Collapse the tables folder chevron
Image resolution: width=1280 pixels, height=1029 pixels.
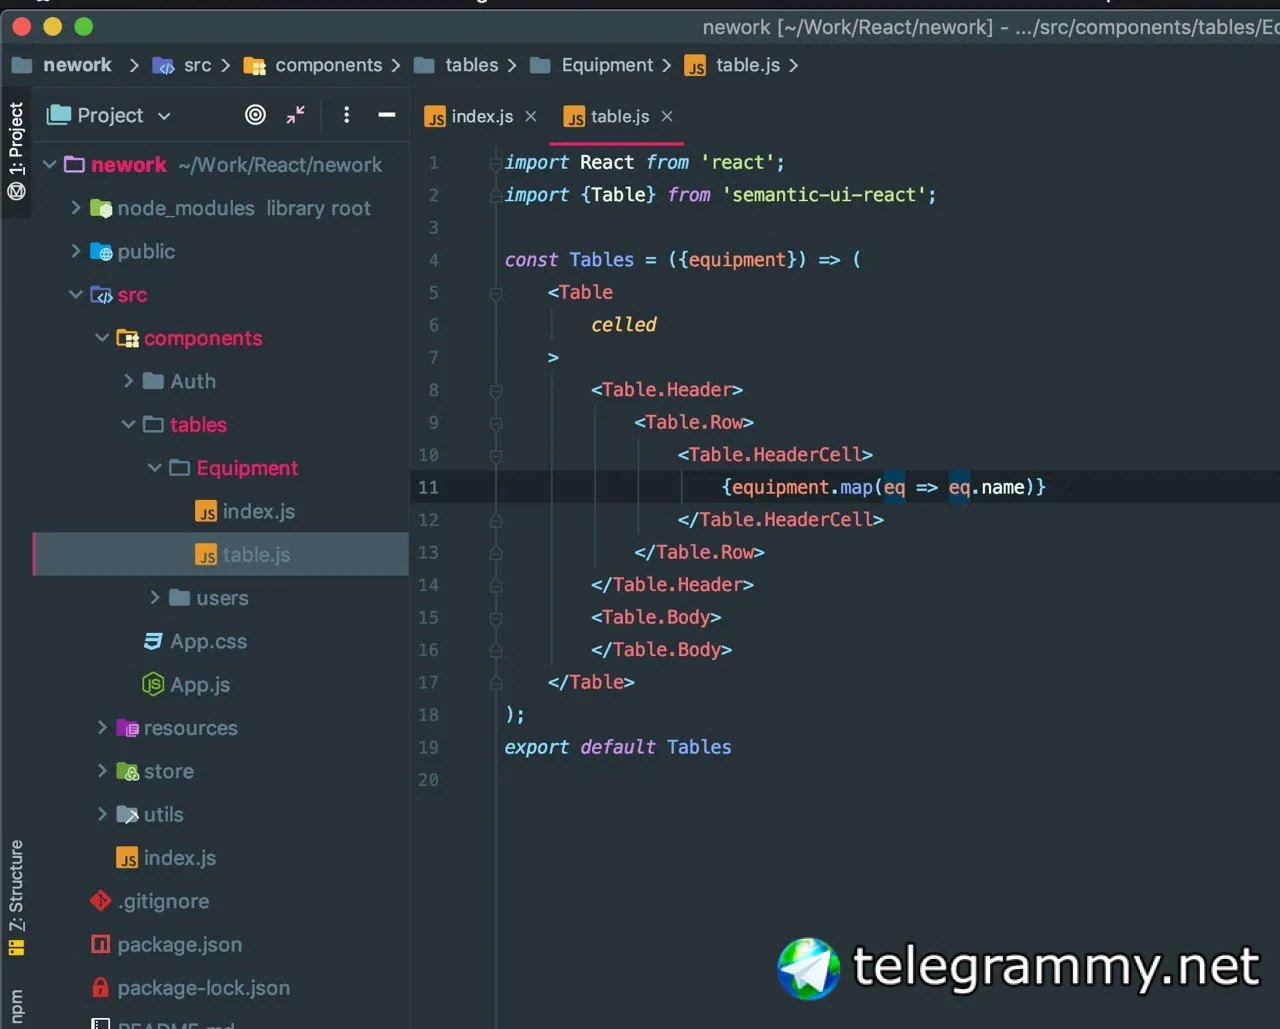coord(128,425)
